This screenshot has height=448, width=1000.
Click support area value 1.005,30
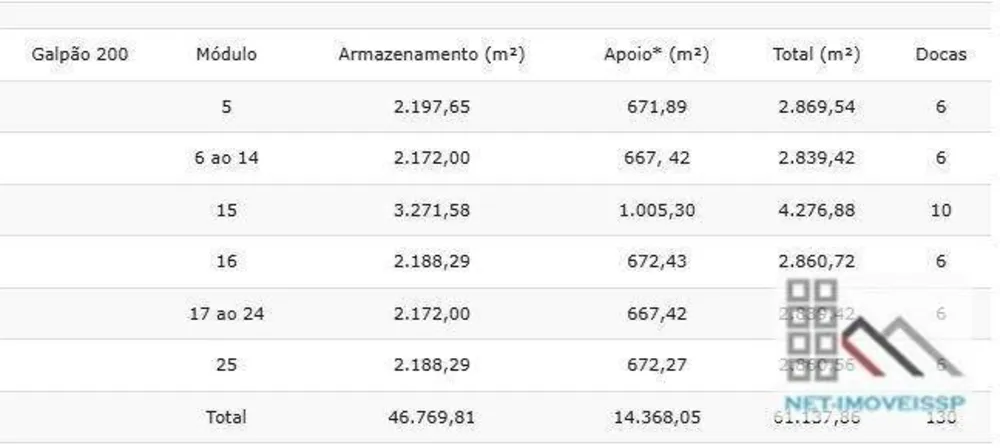[657, 210]
